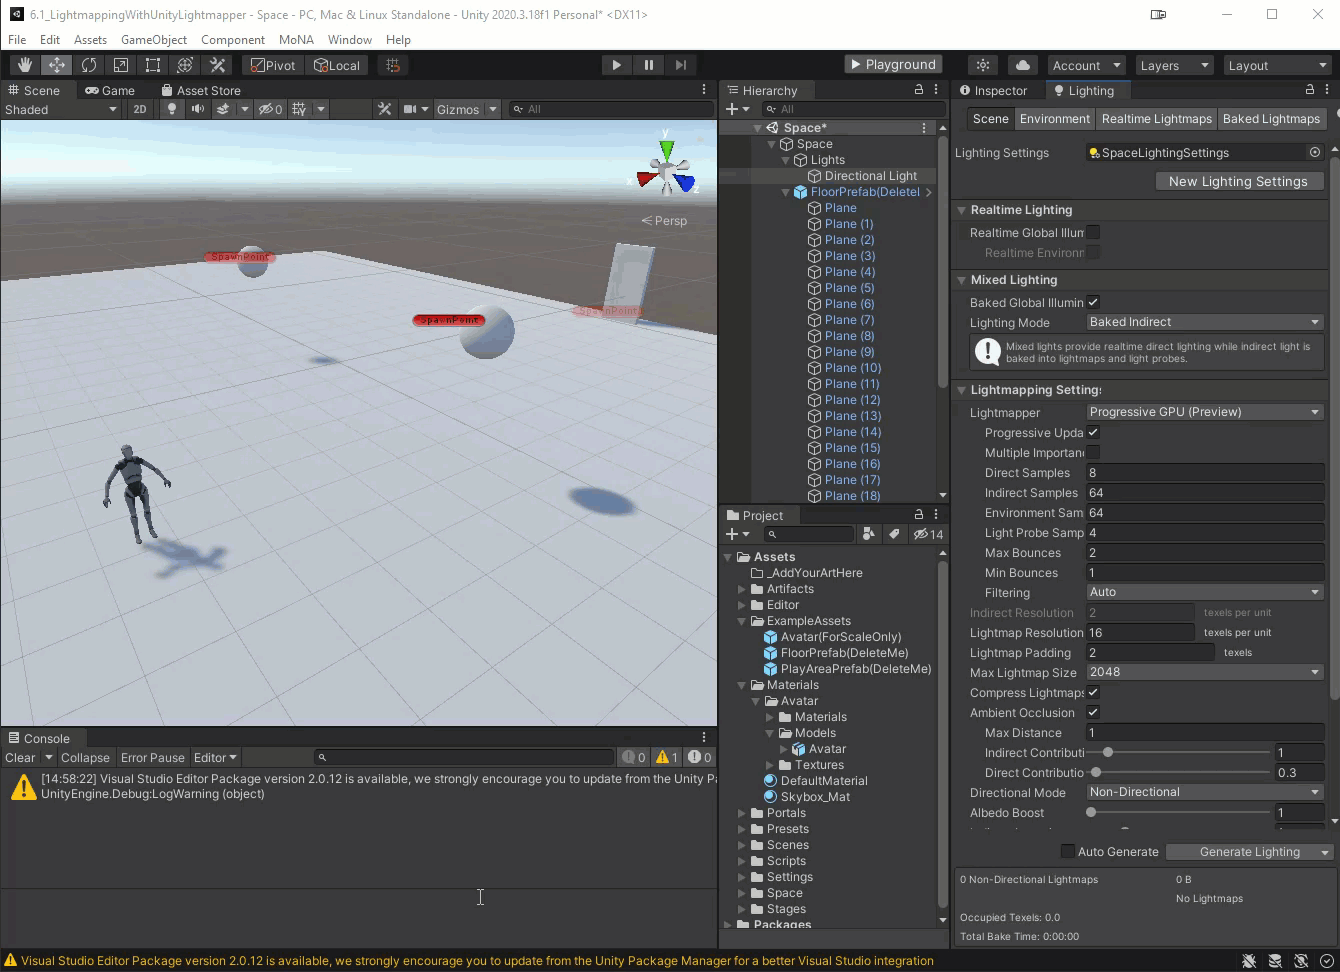
Task: Select the Transform tool
Action: point(185,65)
